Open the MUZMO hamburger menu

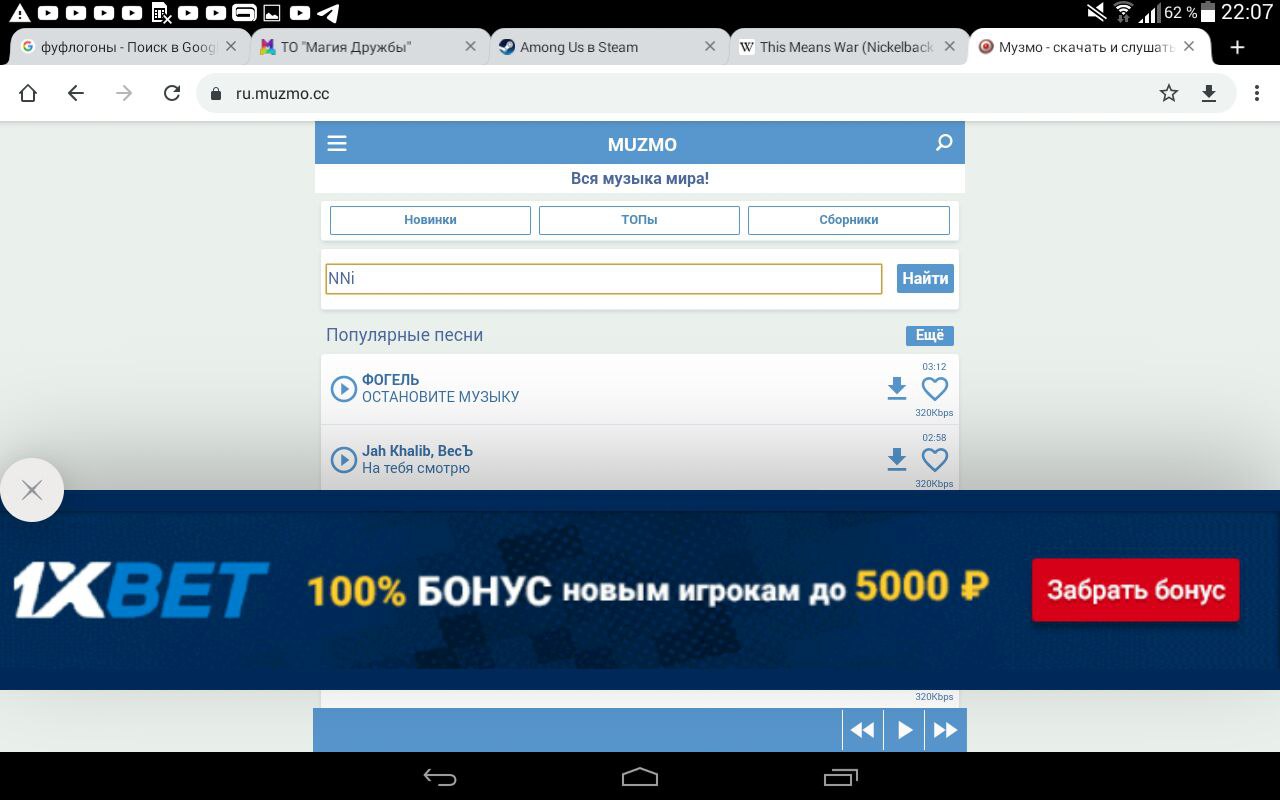coord(337,144)
